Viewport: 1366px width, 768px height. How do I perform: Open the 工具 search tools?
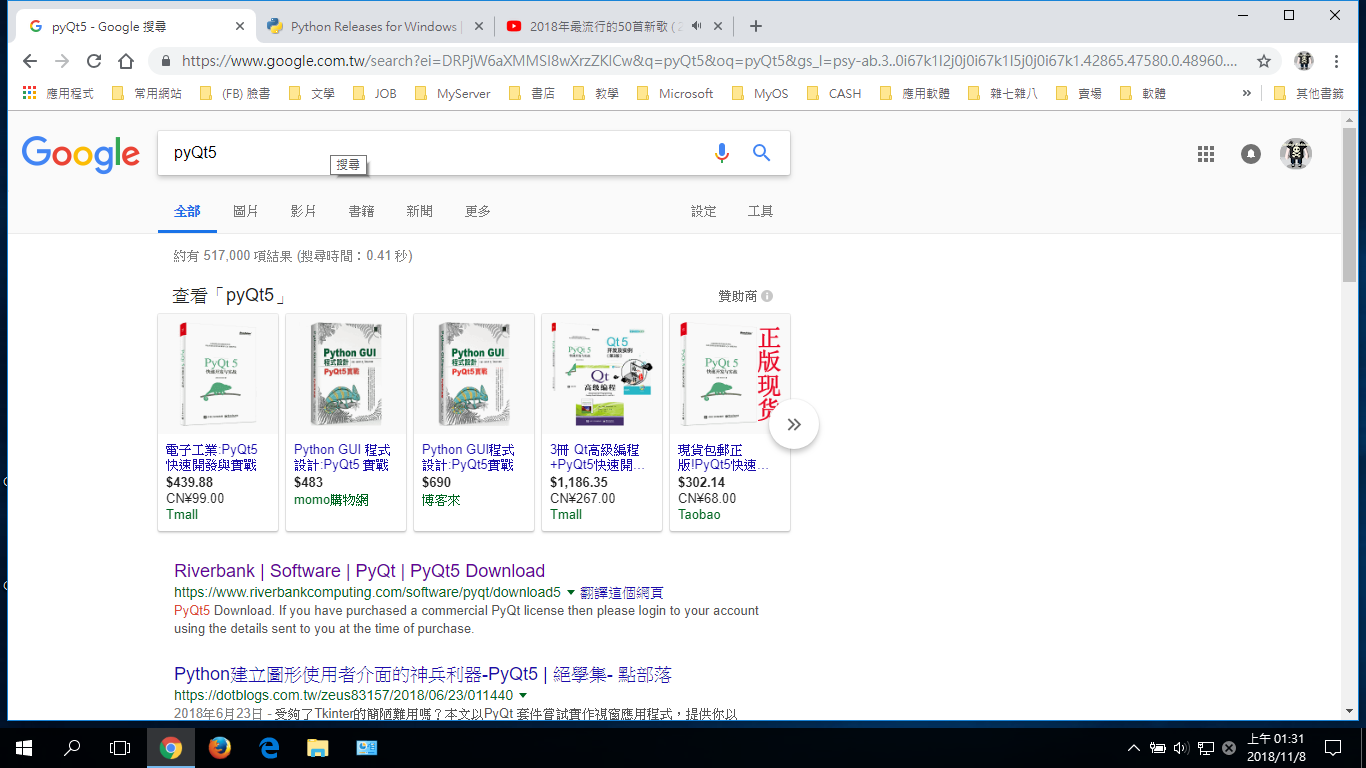(760, 211)
